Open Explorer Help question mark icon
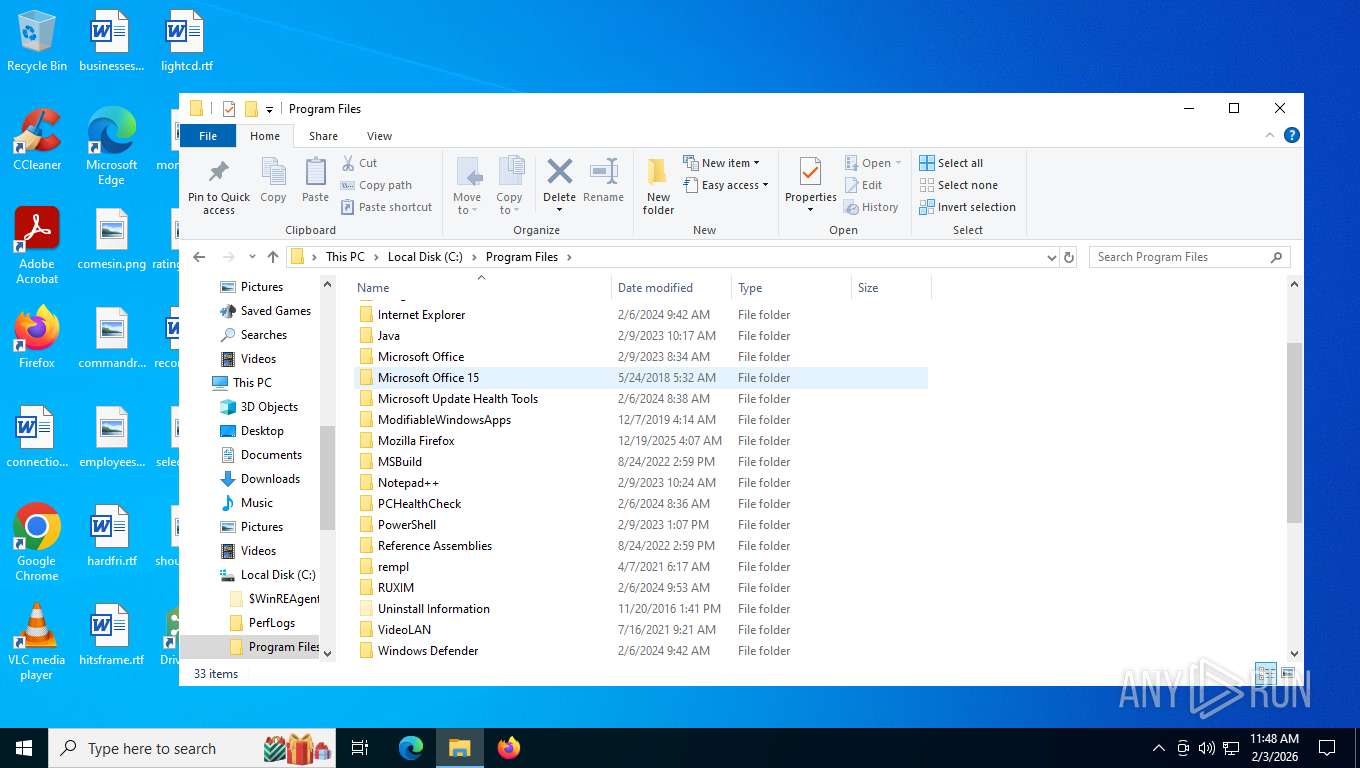 pyautogui.click(x=1291, y=135)
